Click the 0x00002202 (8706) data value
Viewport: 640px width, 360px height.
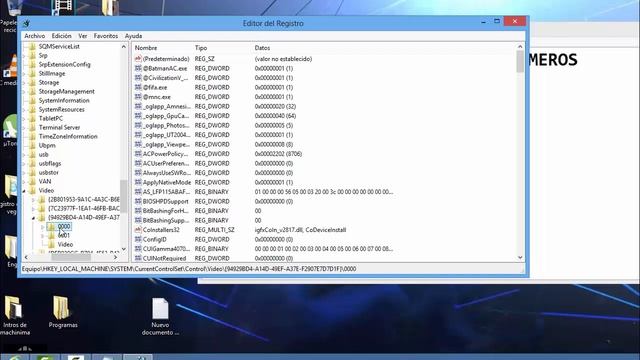pyautogui.click(x=278, y=154)
